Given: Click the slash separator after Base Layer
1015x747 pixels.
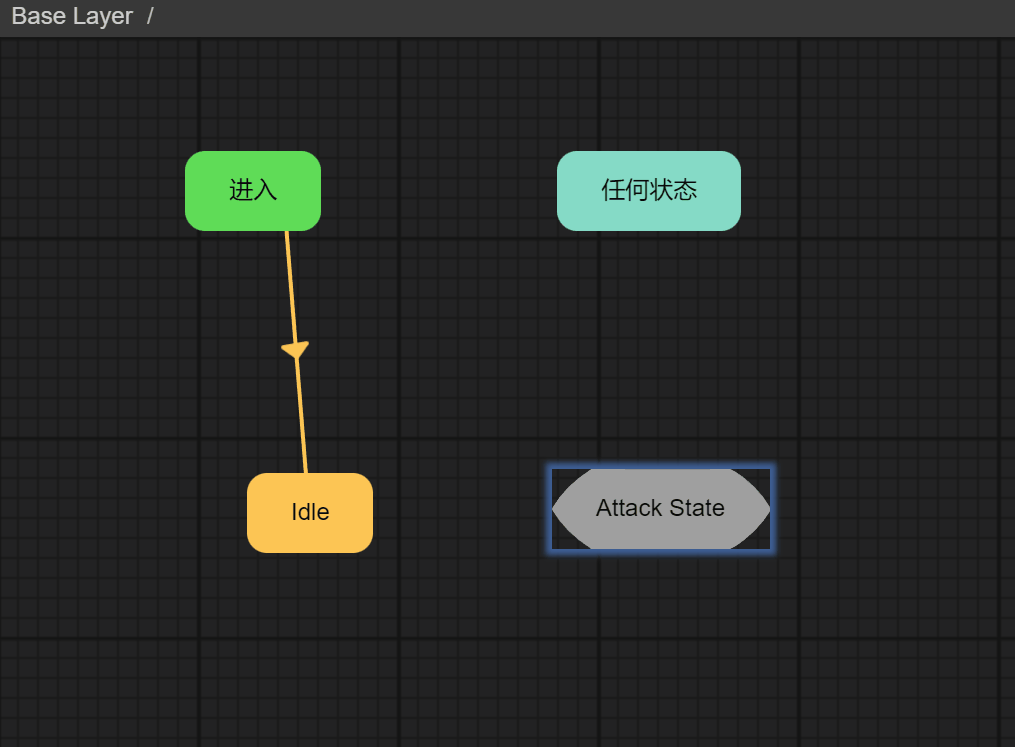Looking at the screenshot, I should tap(150, 17).
